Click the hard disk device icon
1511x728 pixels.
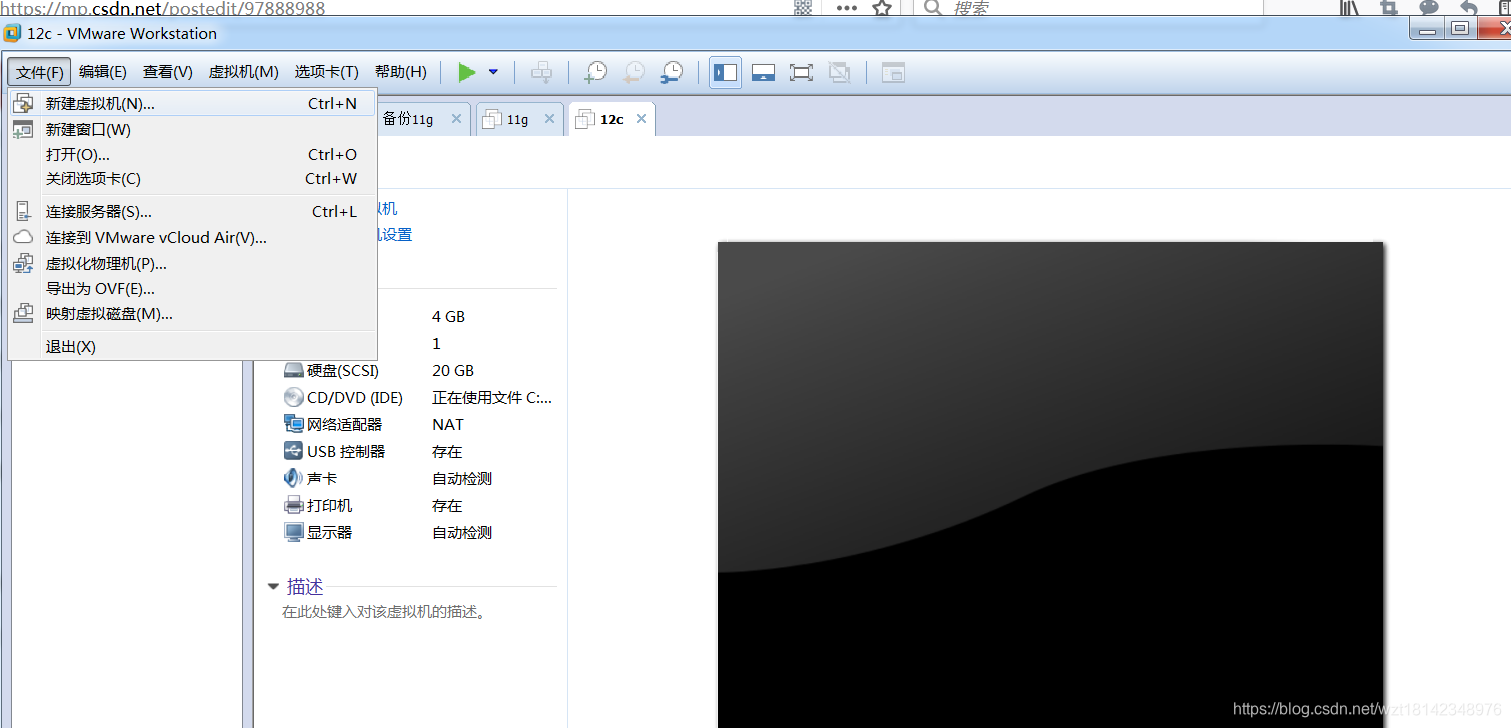tap(293, 370)
